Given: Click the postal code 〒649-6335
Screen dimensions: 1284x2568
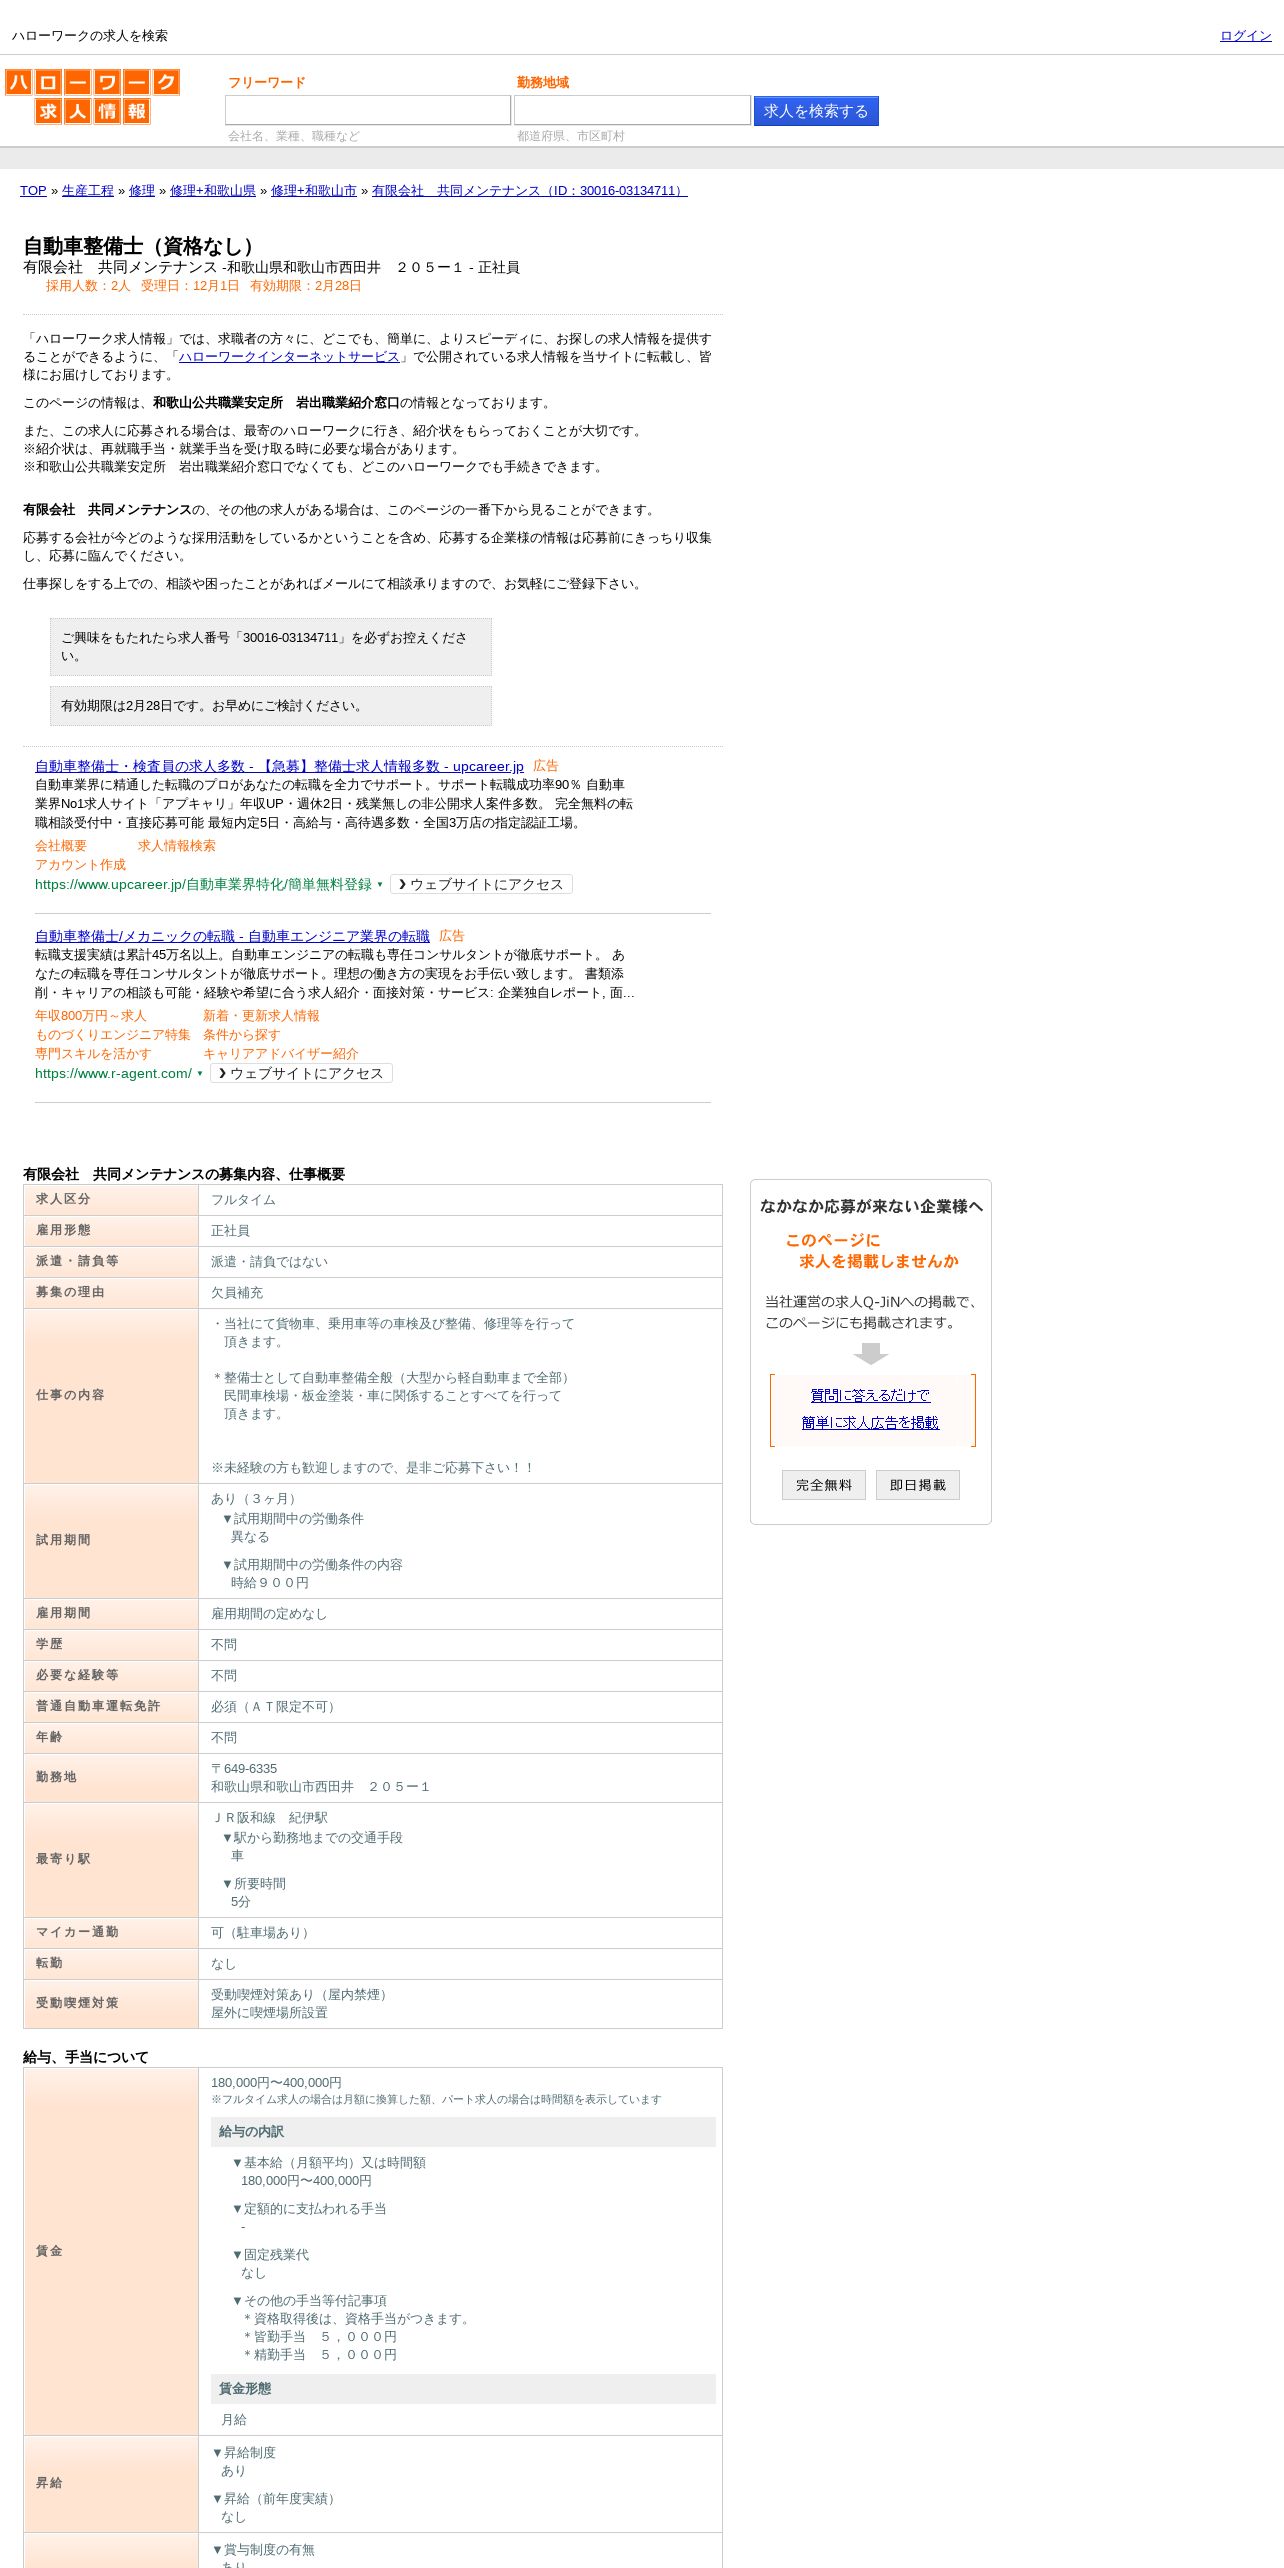Looking at the screenshot, I should (244, 1769).
